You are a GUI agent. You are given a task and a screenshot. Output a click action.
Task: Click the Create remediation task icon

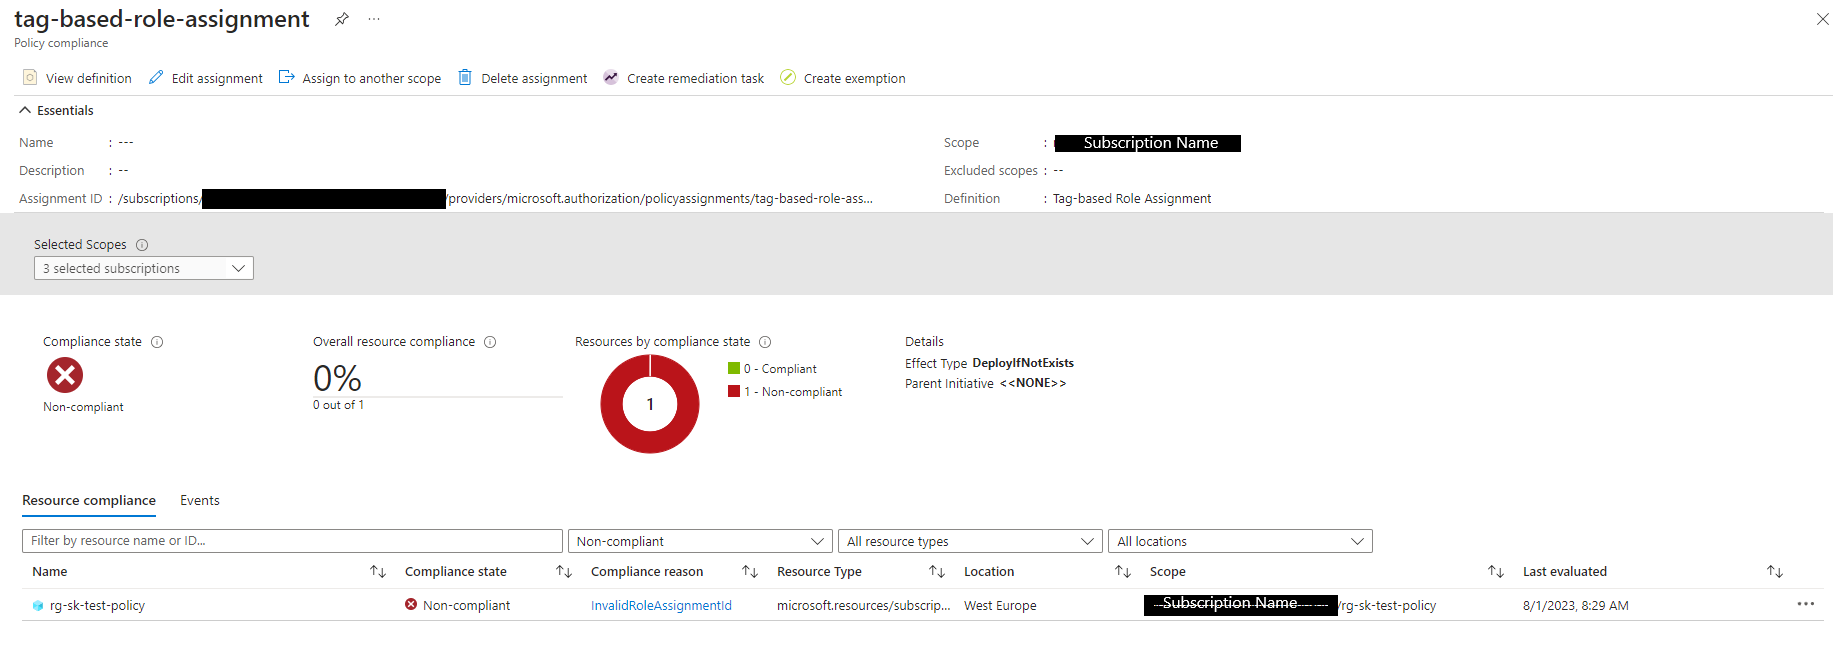611,78
